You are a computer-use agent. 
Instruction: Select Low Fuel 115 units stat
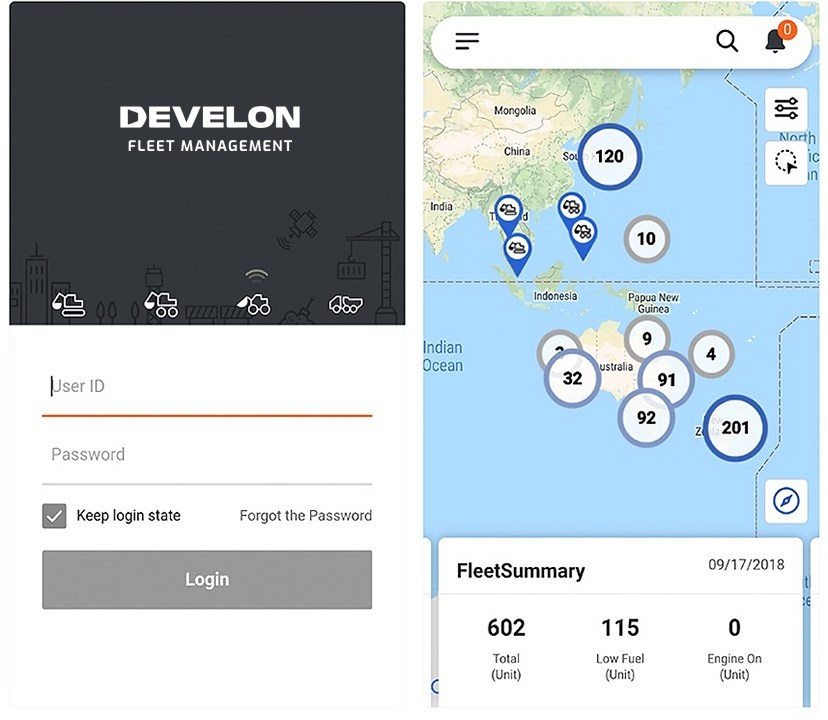620,643
